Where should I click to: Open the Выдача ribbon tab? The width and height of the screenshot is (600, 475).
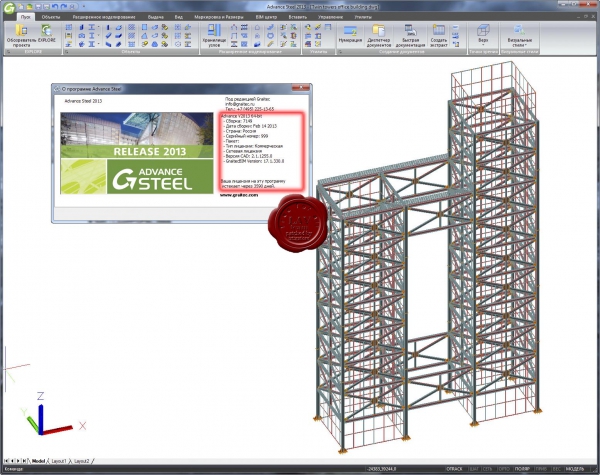156,17
